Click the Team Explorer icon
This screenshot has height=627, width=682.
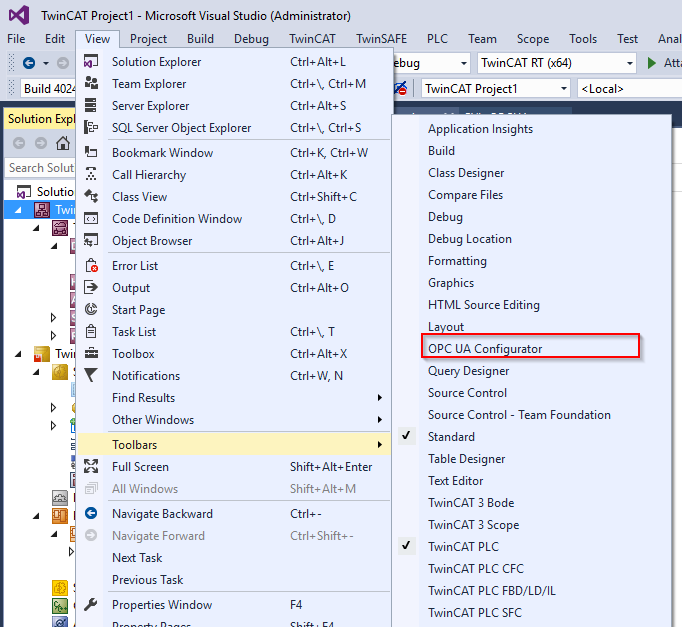[91, 83]
